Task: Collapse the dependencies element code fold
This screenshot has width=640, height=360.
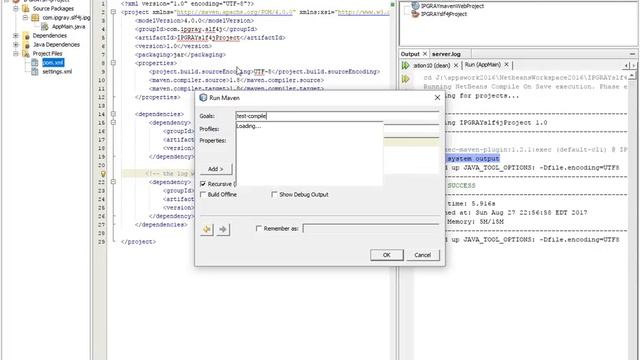Action: pos(113,114)
